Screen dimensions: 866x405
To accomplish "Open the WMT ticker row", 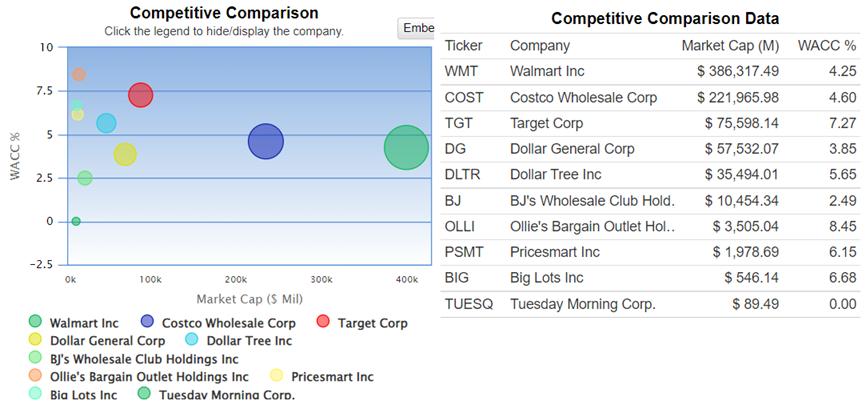I will pos(462,71).
